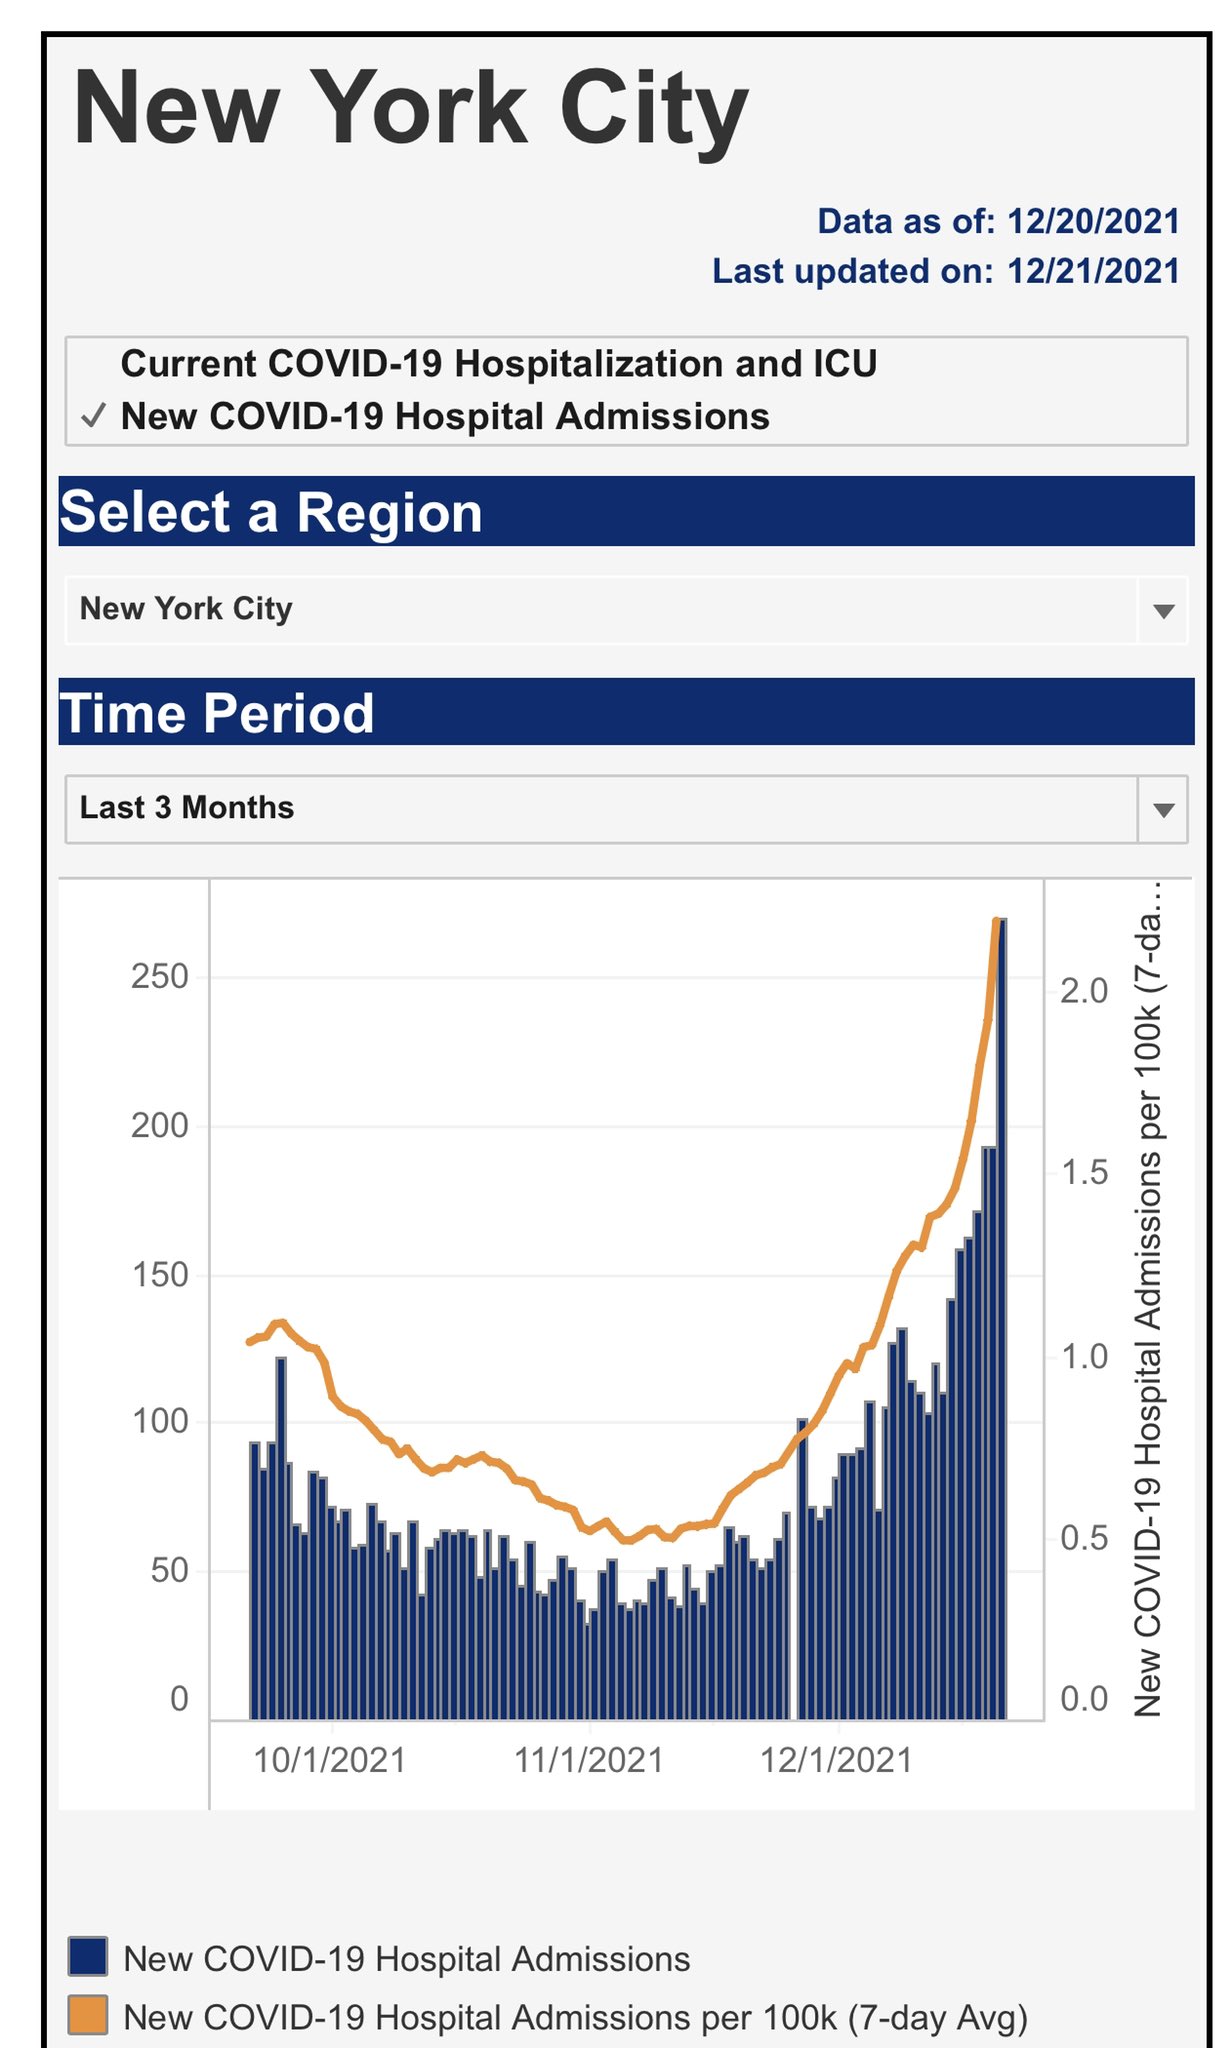Click the dark blue Hospital Admissions legend swatch
1232x2048 pixels.
88,1957
